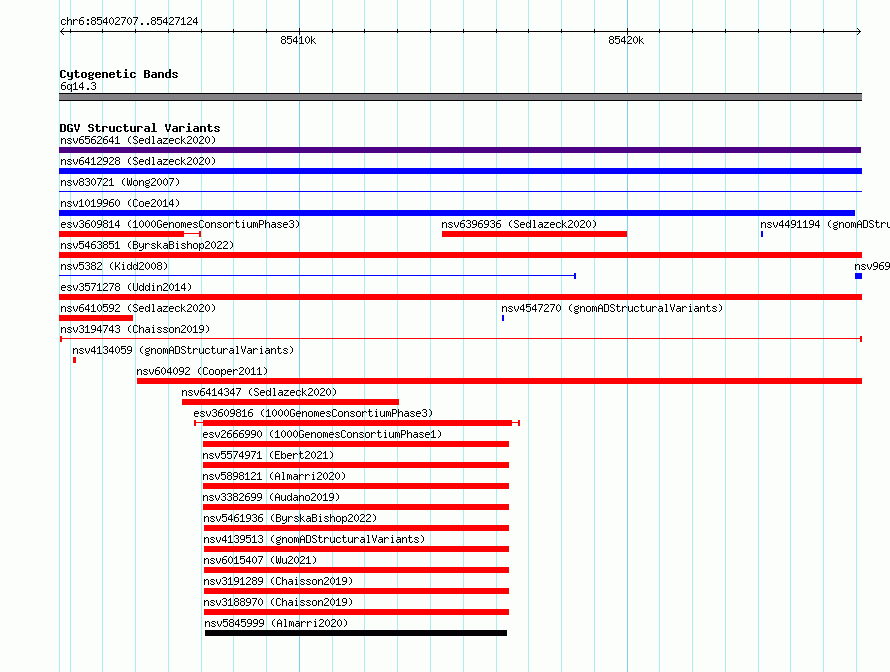Click the red nsv604092 variant bar
This screenshot has width=890, height=672.
point(499,381)
